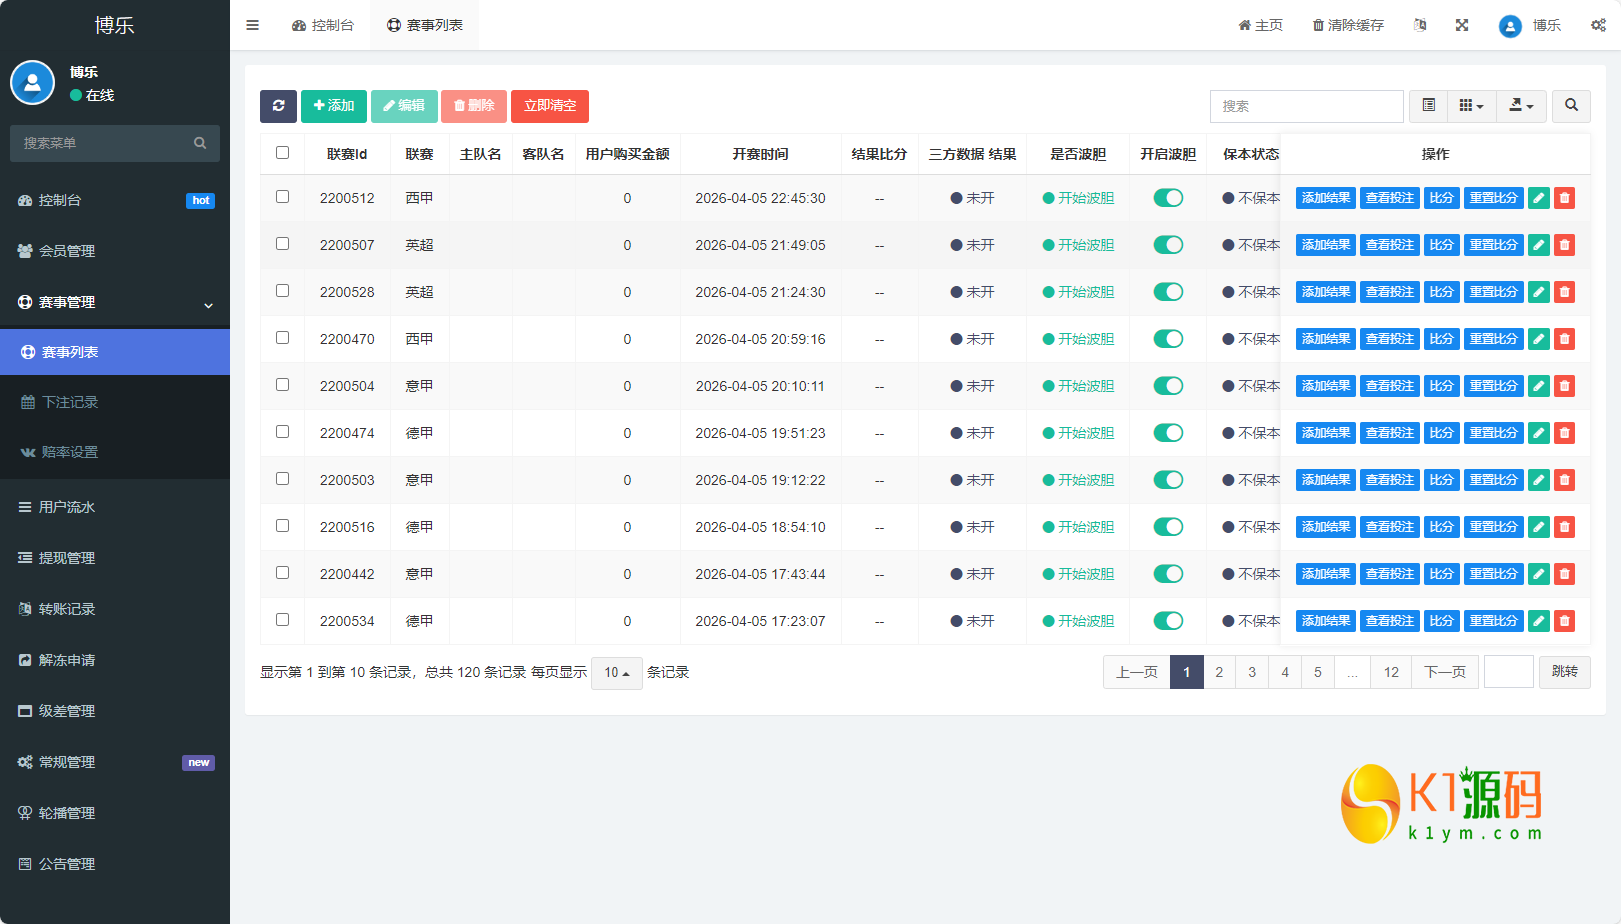
Task: Open the settings gears icon at top right
Action: pyautogui.click(x=1598, y=25)
